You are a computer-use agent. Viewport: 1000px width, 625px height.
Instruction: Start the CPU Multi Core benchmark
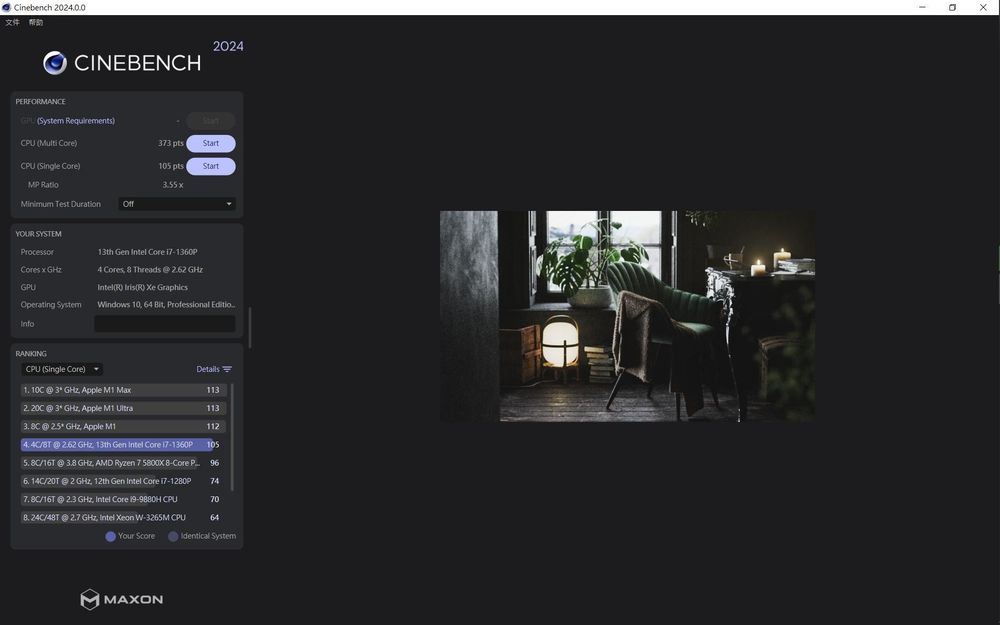pyautogui.click(x=210, y=143)
